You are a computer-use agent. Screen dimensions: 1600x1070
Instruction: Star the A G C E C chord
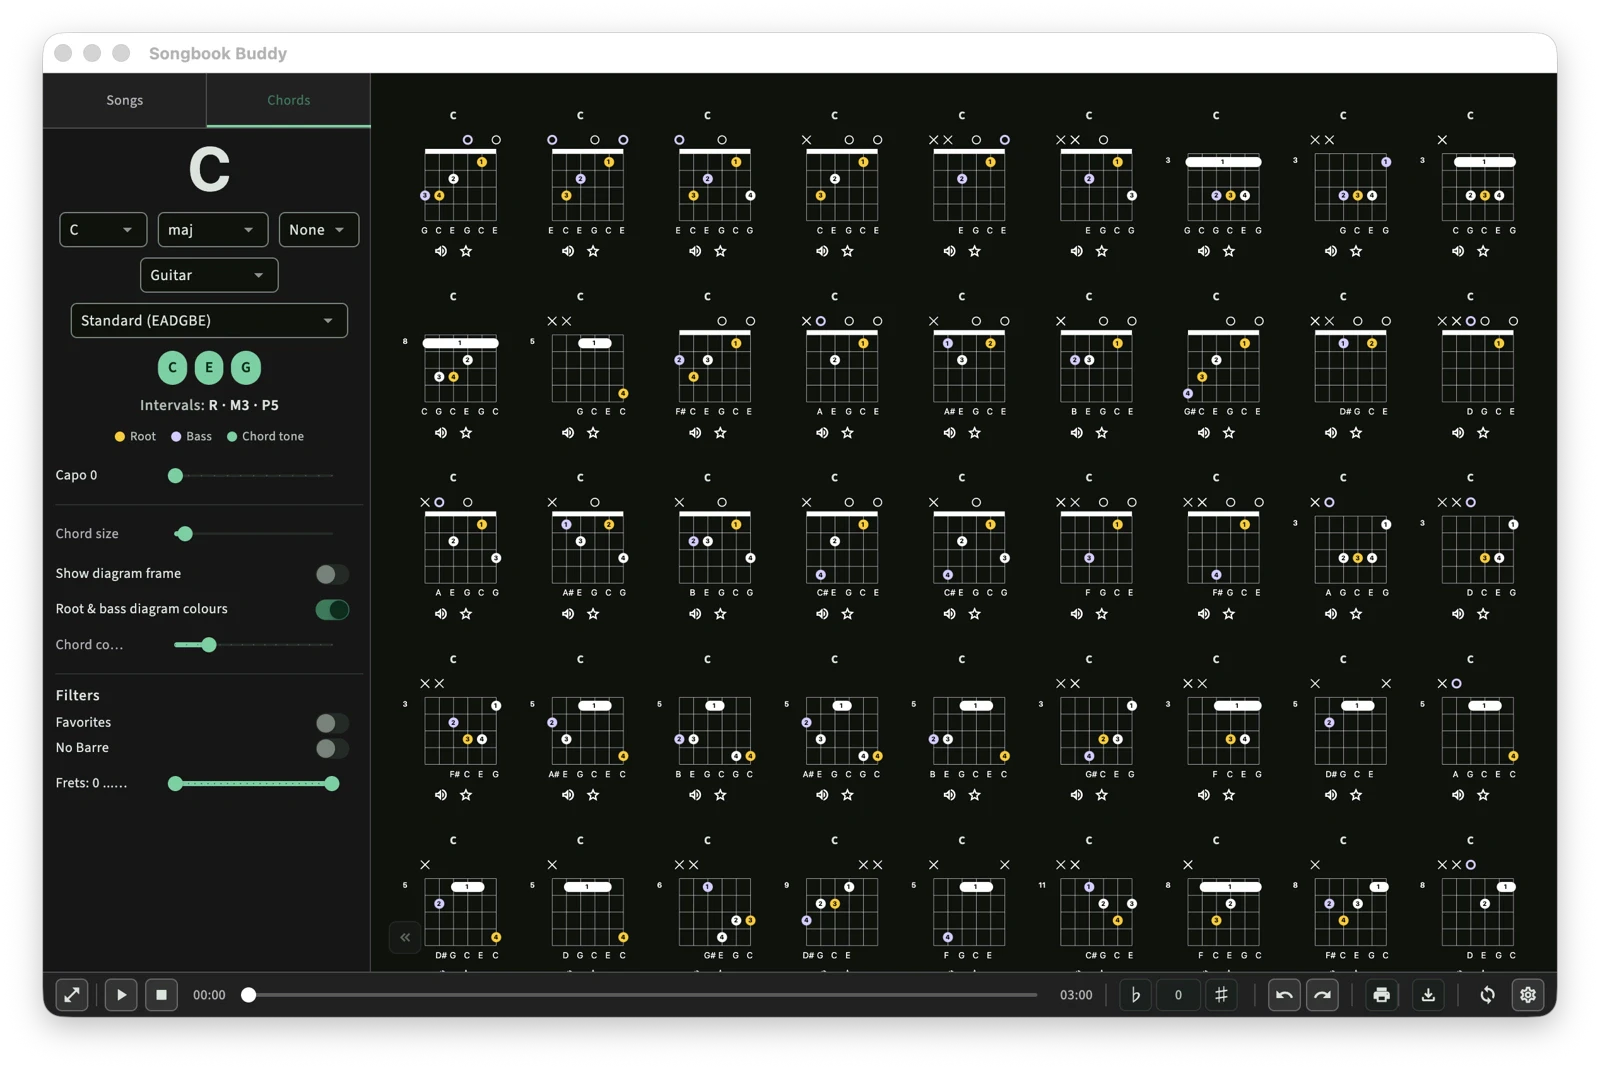(1483, 795)
